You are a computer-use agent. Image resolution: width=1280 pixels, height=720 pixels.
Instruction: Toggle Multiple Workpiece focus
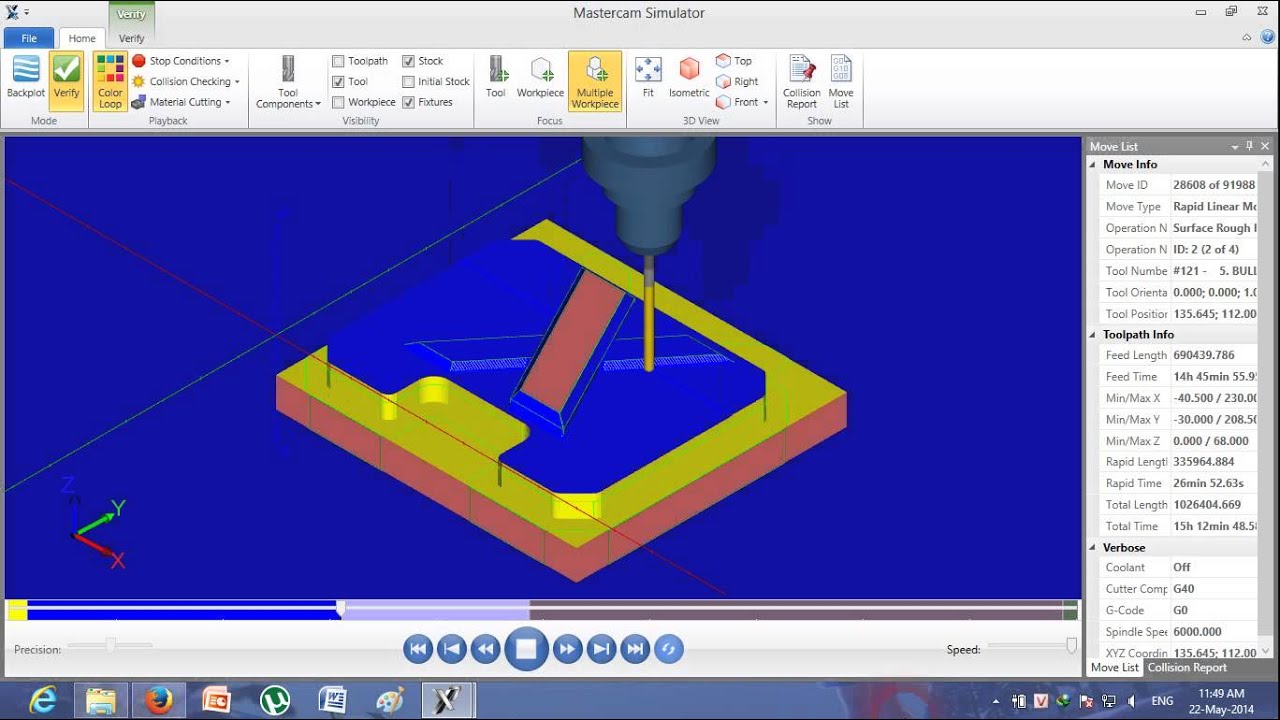(x=595, y=81)
